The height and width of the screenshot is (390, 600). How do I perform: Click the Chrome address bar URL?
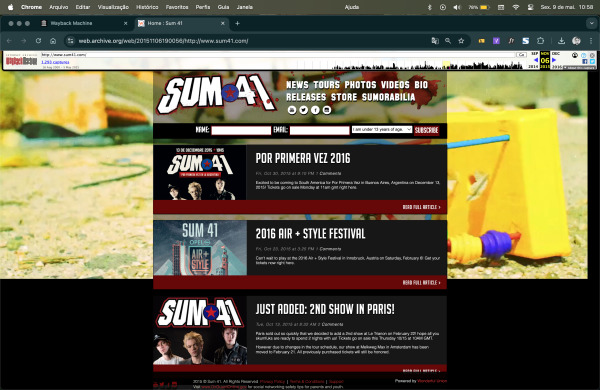pyautogui.click(x=163, y=41)
